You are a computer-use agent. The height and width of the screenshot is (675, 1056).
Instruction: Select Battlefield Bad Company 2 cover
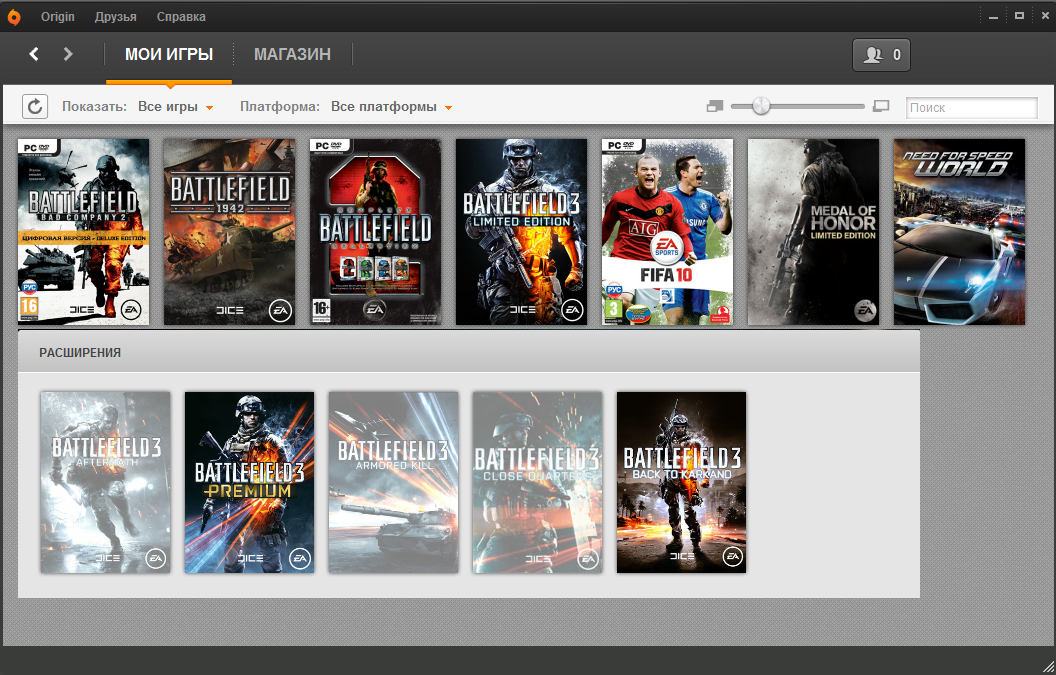click(84, 232)
